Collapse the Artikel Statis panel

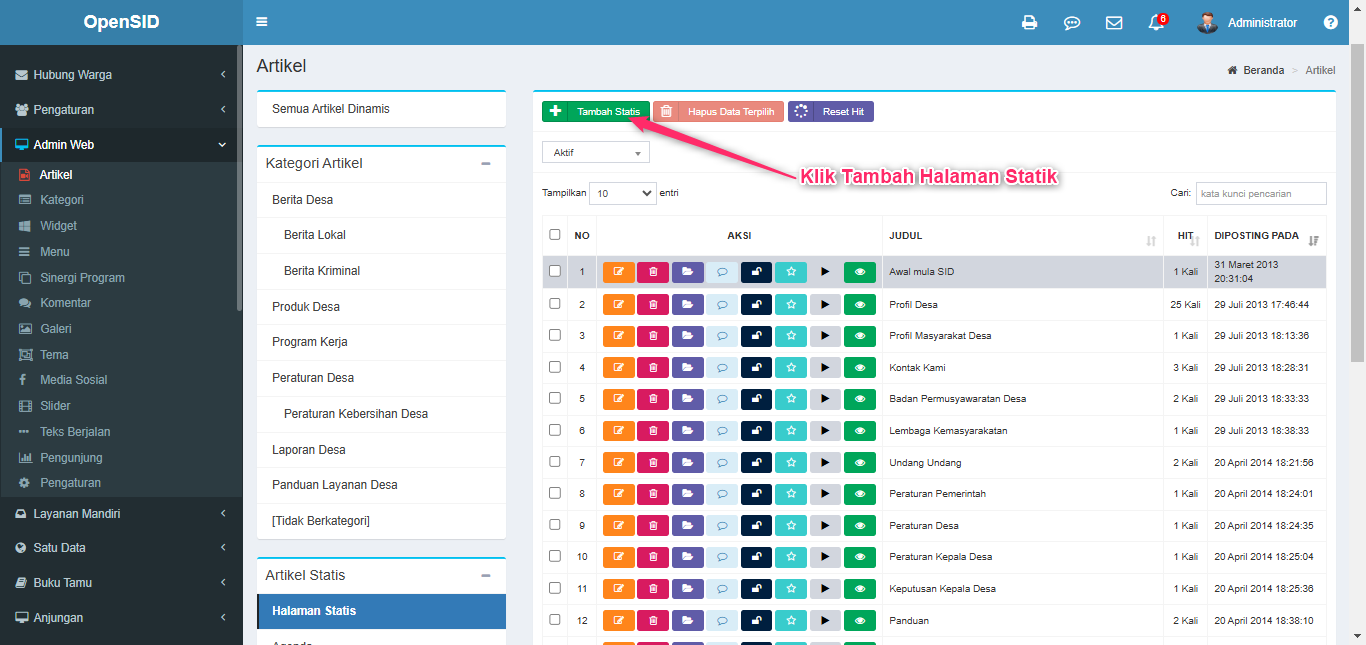coord(486,575)
